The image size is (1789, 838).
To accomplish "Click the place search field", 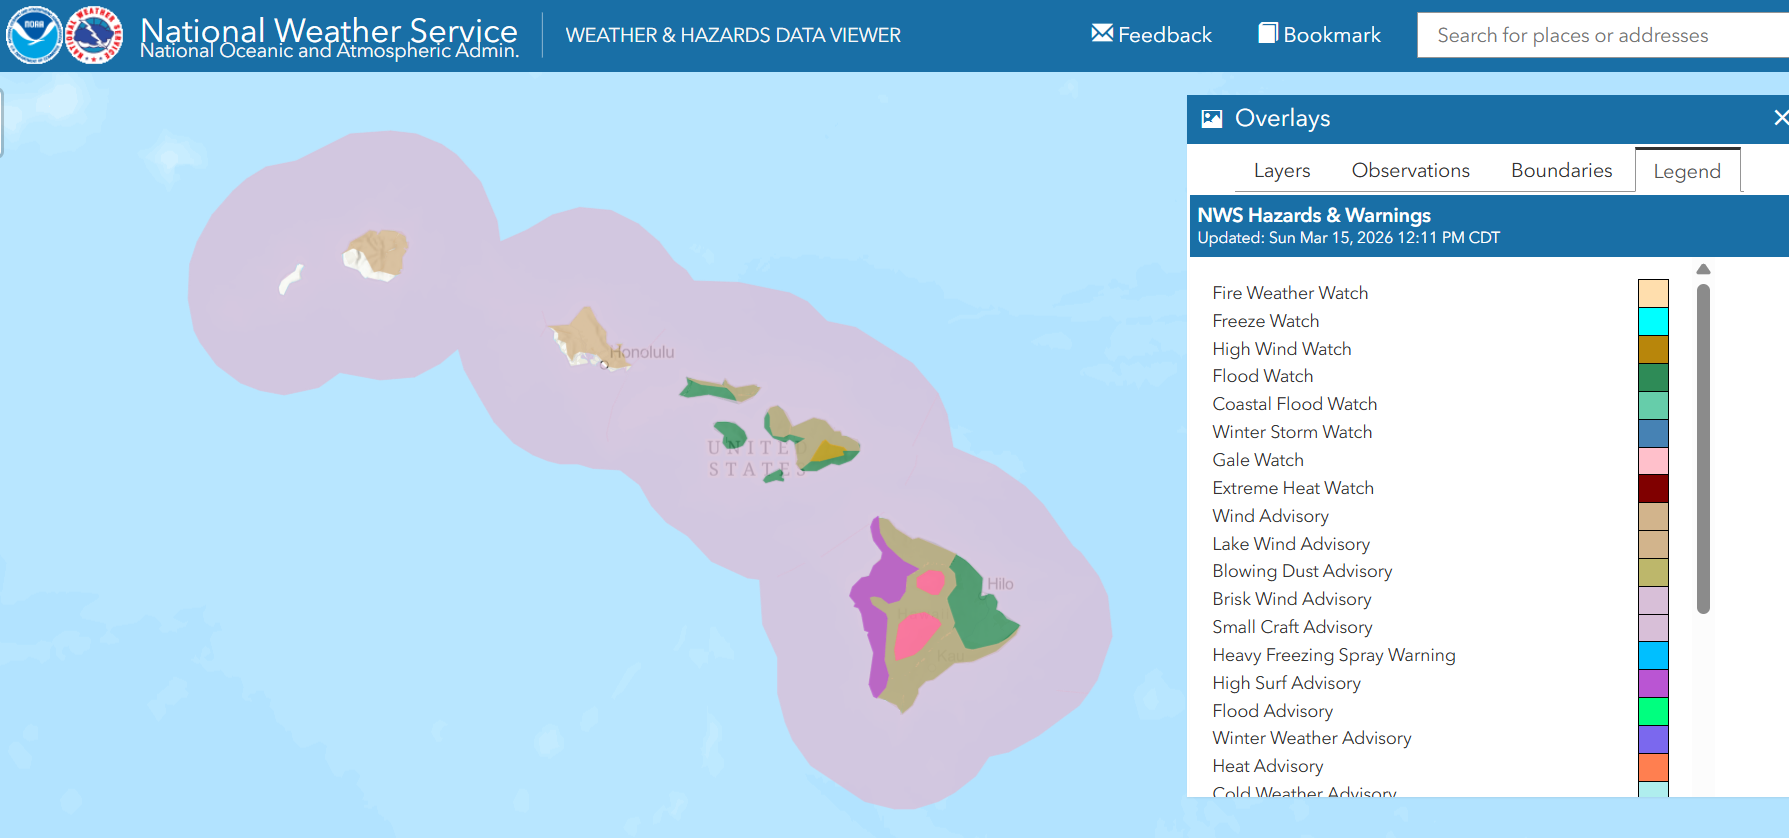I will click(x=1603, y=35).
